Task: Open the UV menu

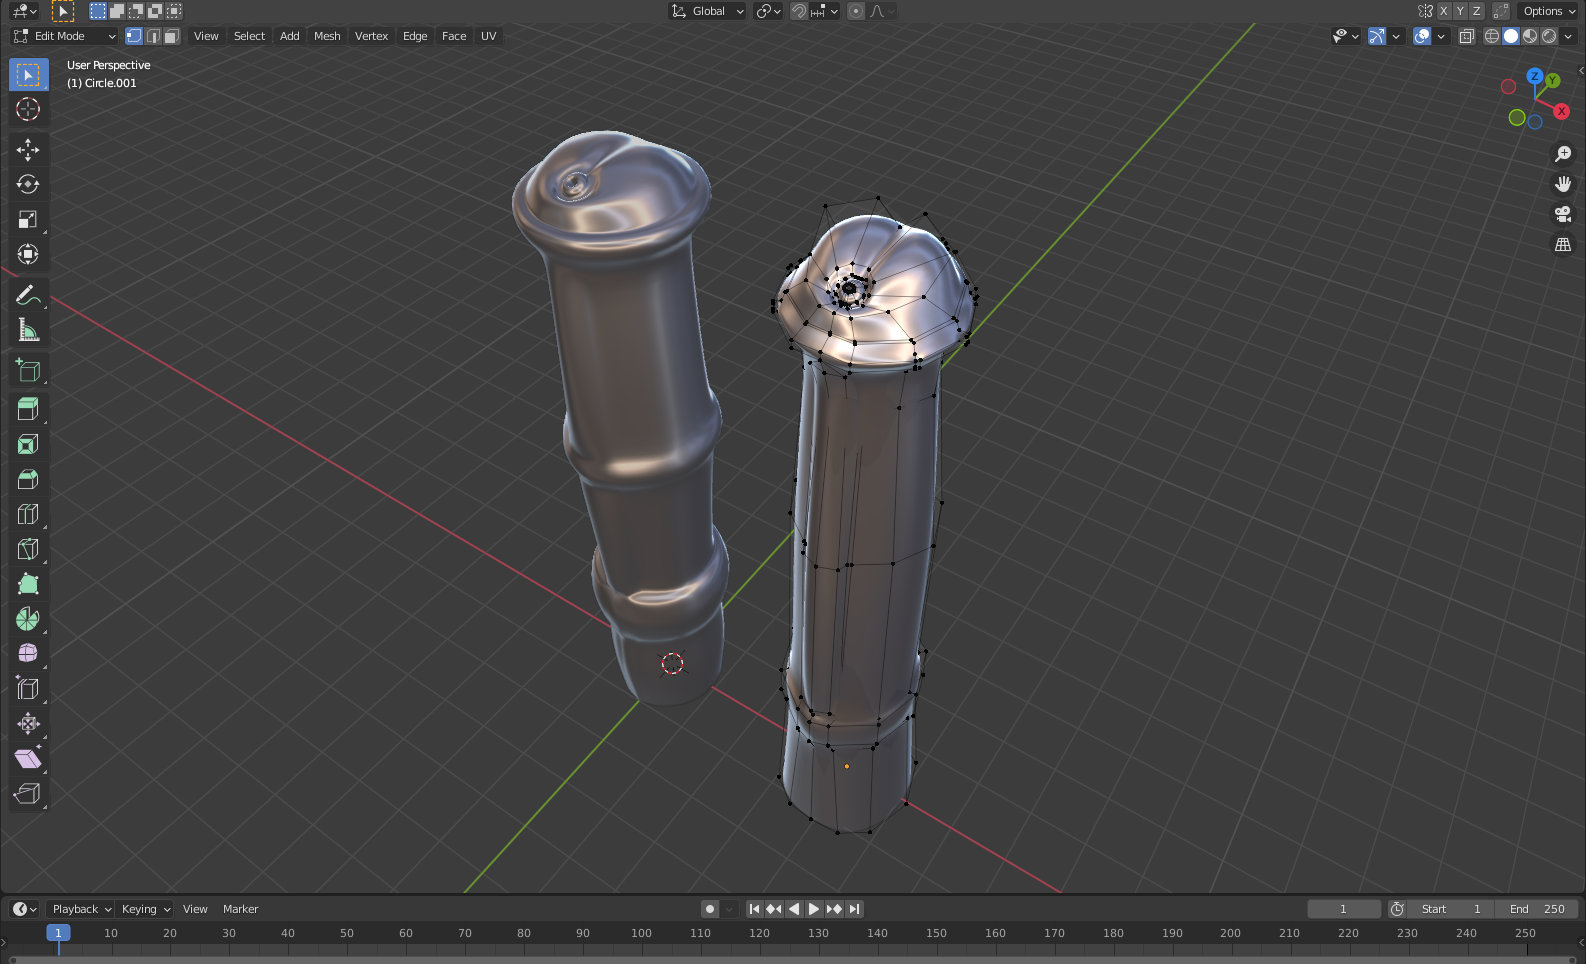Action: pyautogui.click(x=488, y=36)
